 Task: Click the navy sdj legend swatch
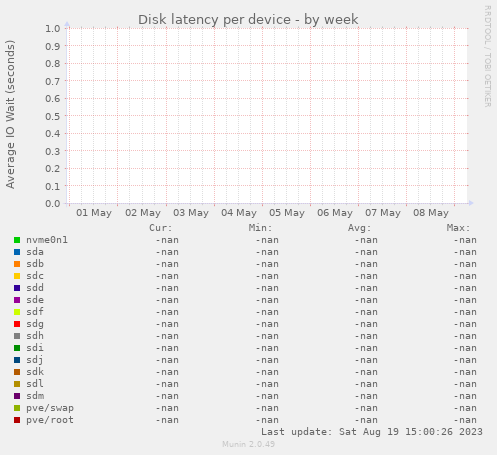[17, 360]
